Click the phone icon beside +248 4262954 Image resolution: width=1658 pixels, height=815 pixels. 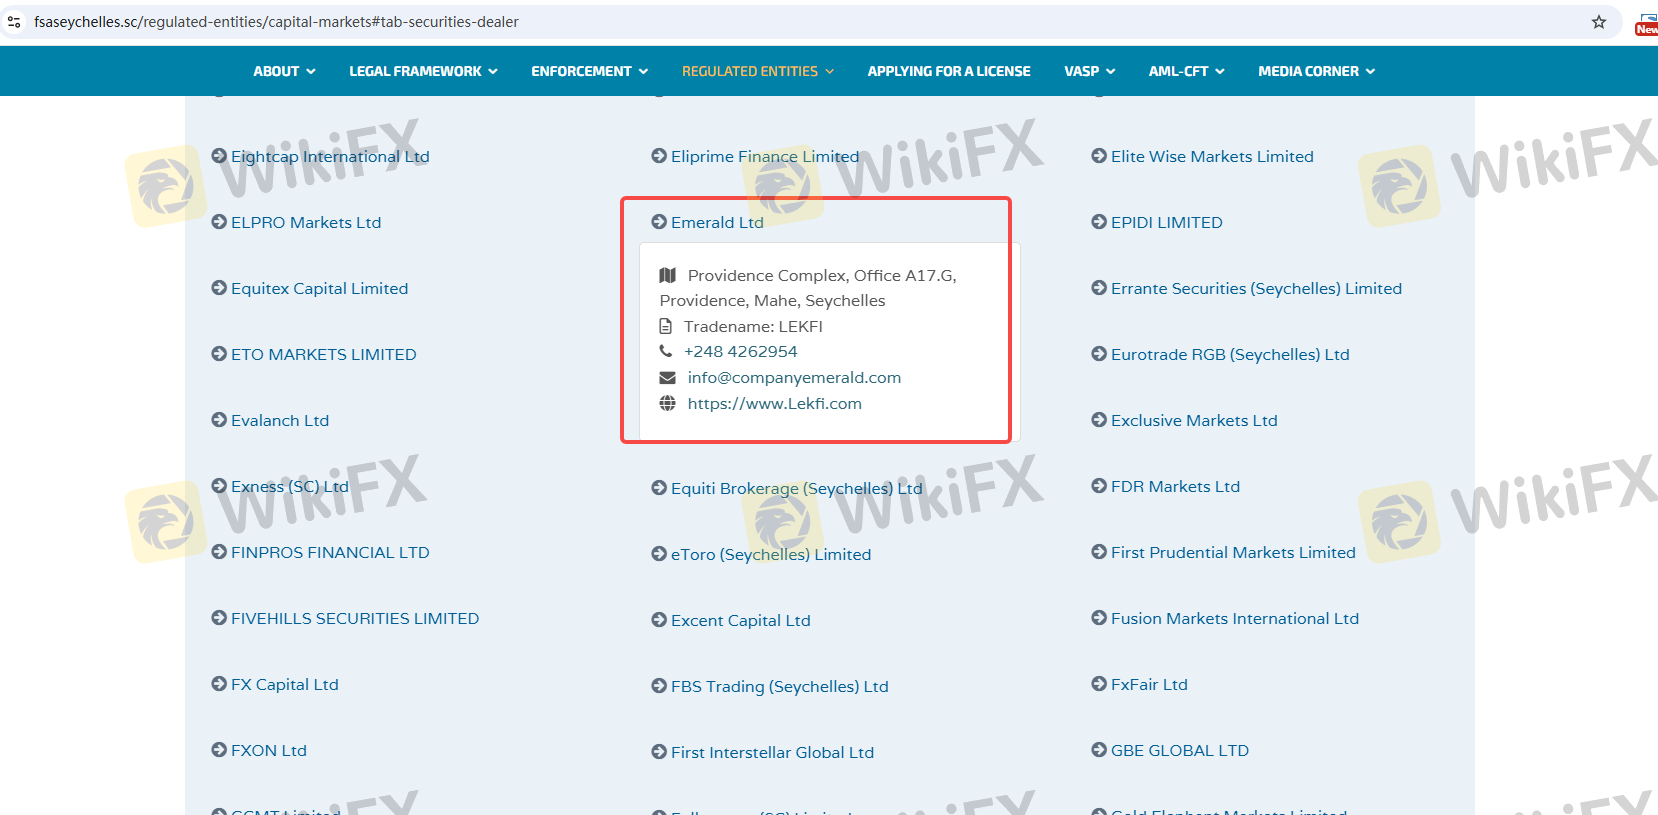coord(666,352)
